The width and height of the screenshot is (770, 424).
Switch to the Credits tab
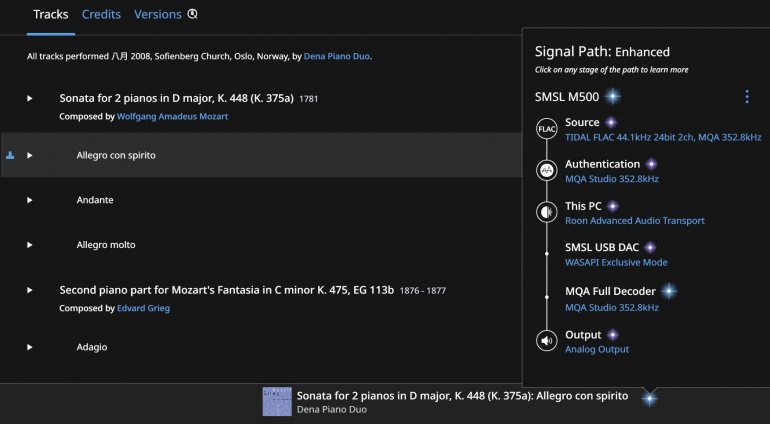101,14
